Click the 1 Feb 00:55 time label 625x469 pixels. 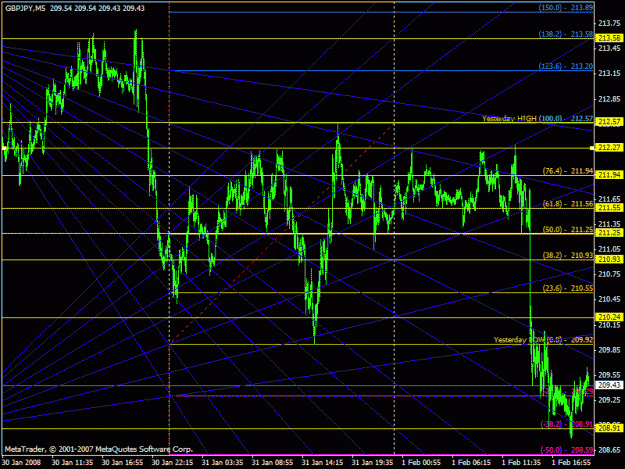tap(421, 462)
